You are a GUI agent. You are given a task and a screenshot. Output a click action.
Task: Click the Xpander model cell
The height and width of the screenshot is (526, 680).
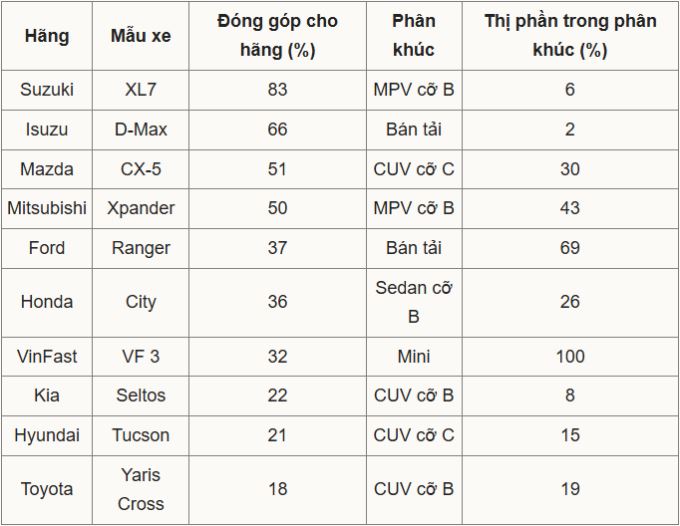tap(140, 208)
